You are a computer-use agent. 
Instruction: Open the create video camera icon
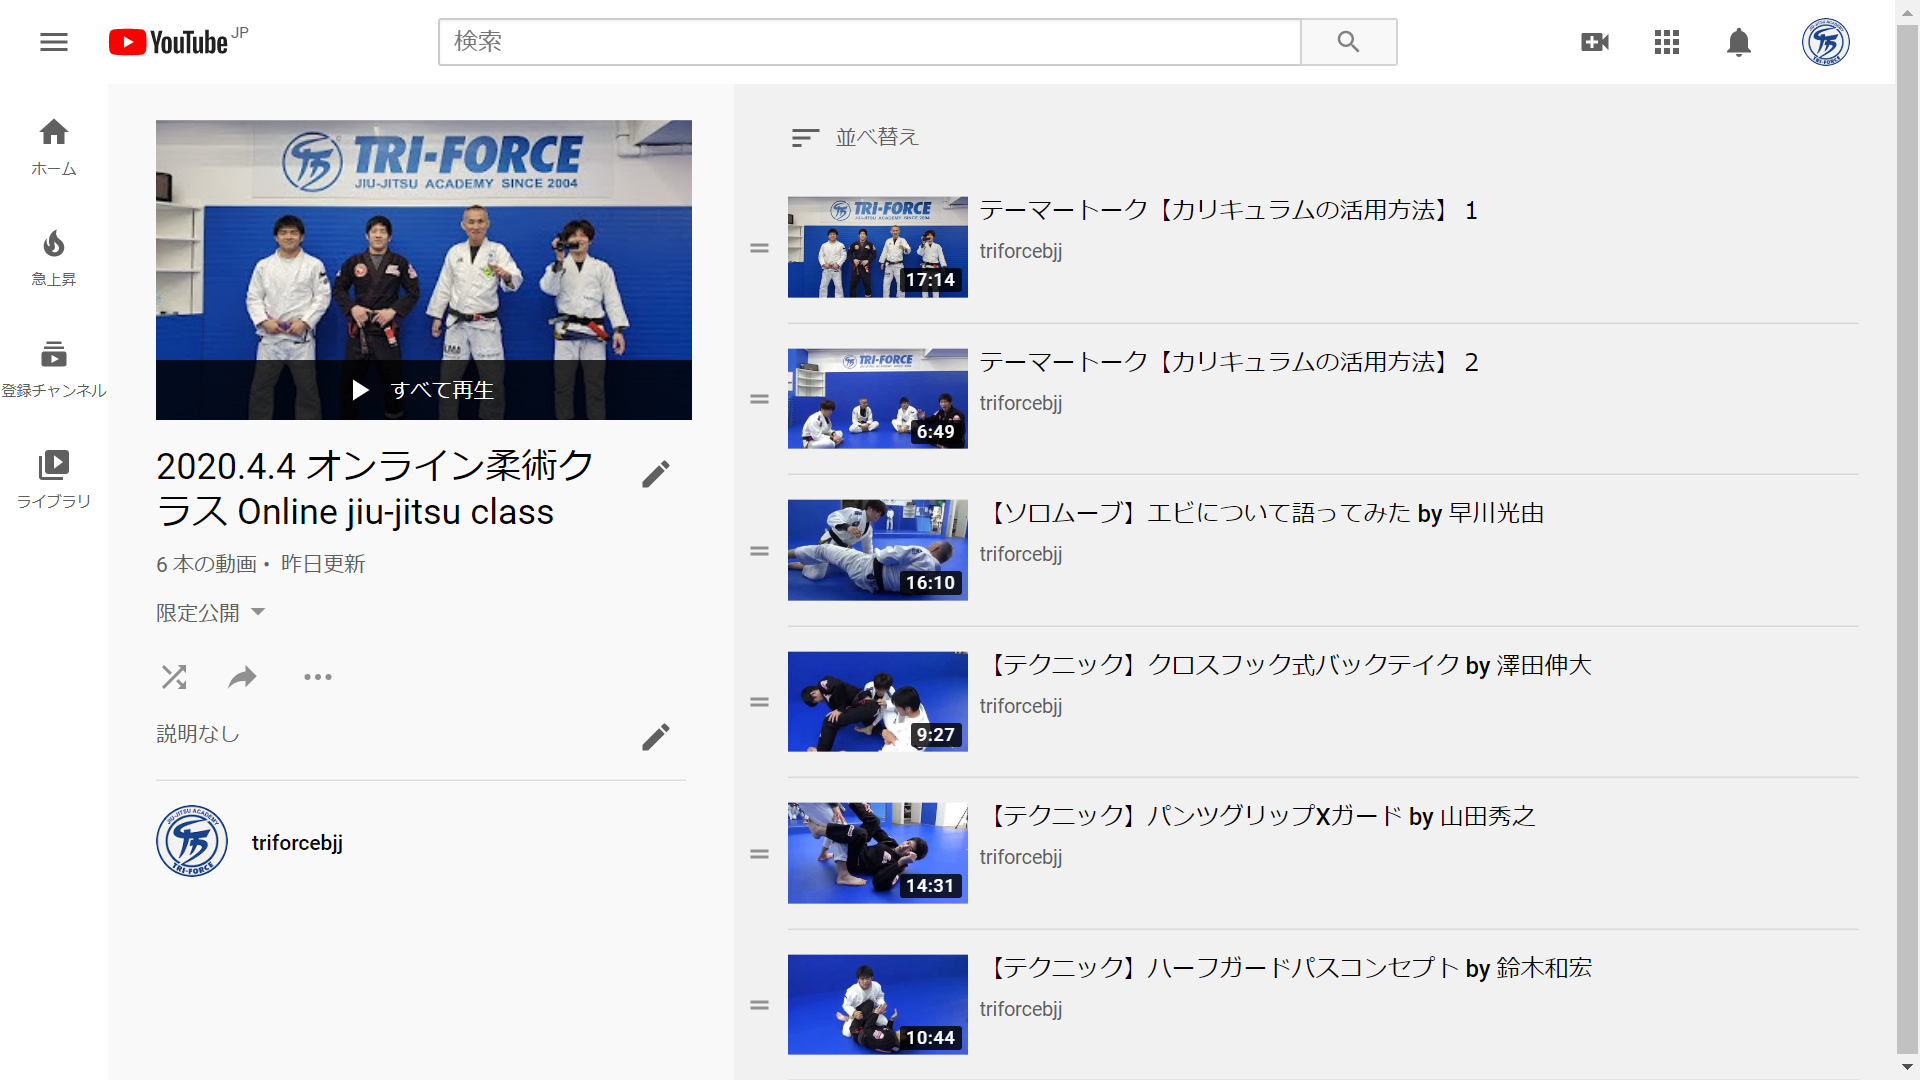(x=1595, y=42)
